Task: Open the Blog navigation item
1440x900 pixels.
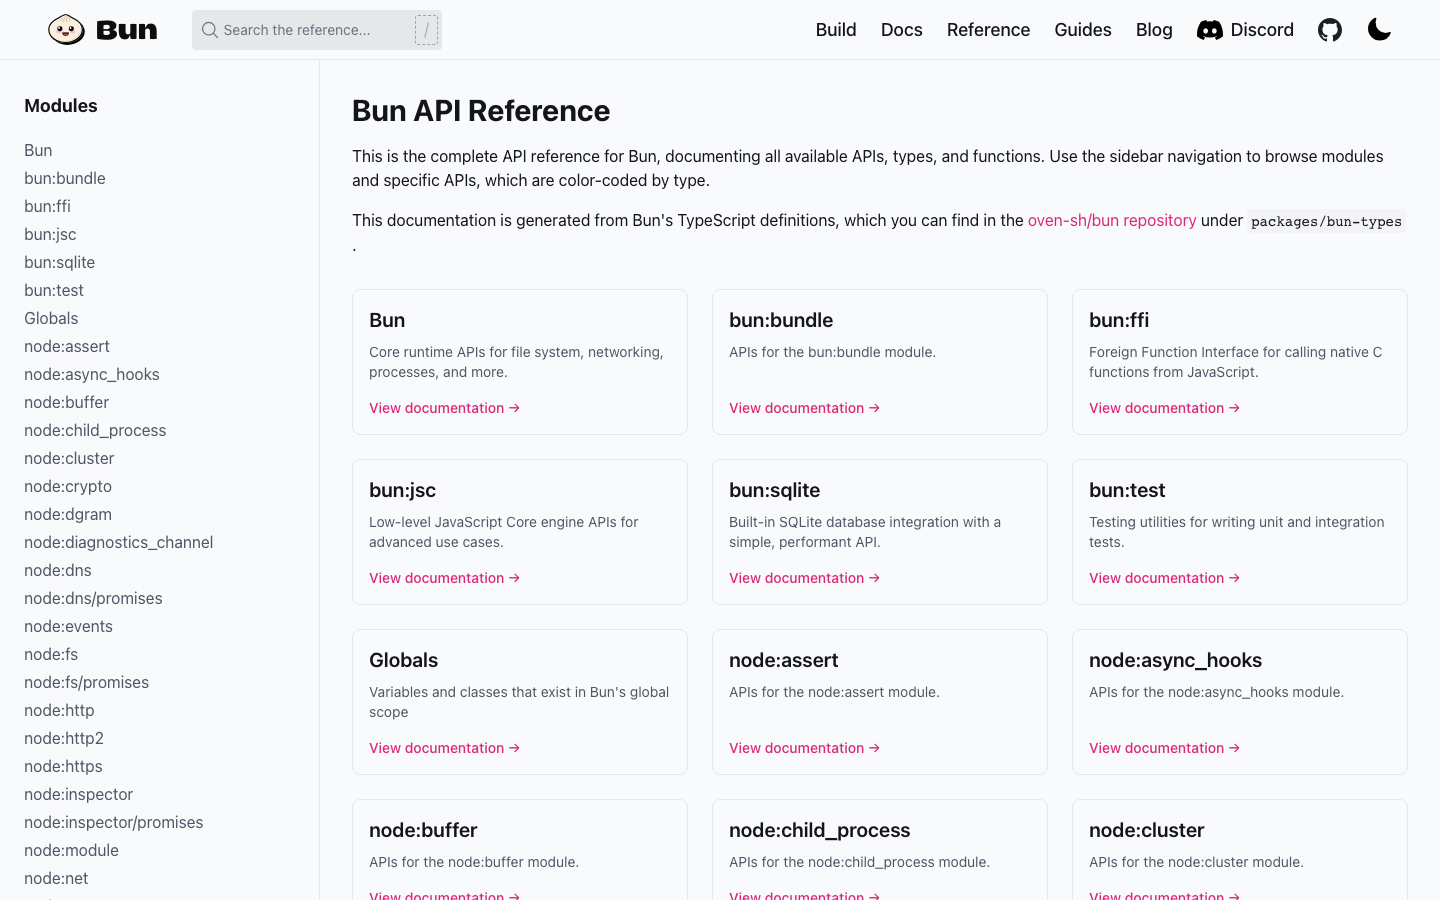Action: [1154, 30]
